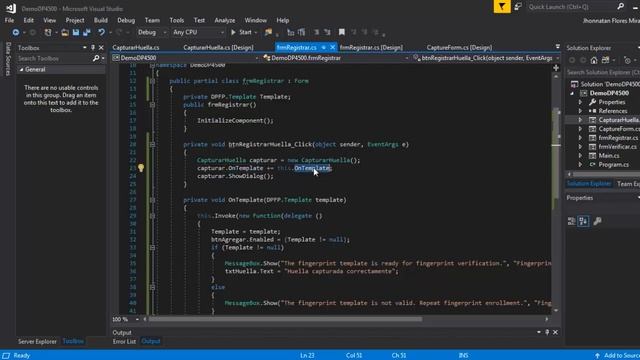Screen dimensions: 640x360
Task: Click the Save disk icon
Action: point(76,32)
